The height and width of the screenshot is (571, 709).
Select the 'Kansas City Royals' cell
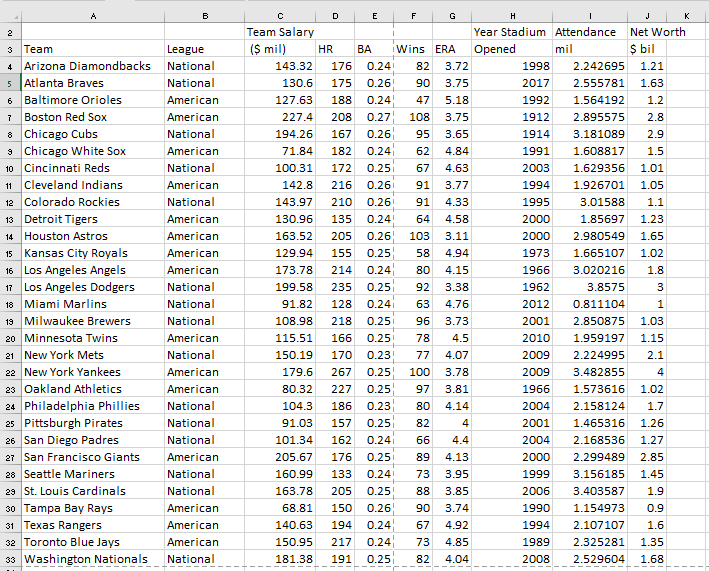pyautogui.click(x=93, y=254)
